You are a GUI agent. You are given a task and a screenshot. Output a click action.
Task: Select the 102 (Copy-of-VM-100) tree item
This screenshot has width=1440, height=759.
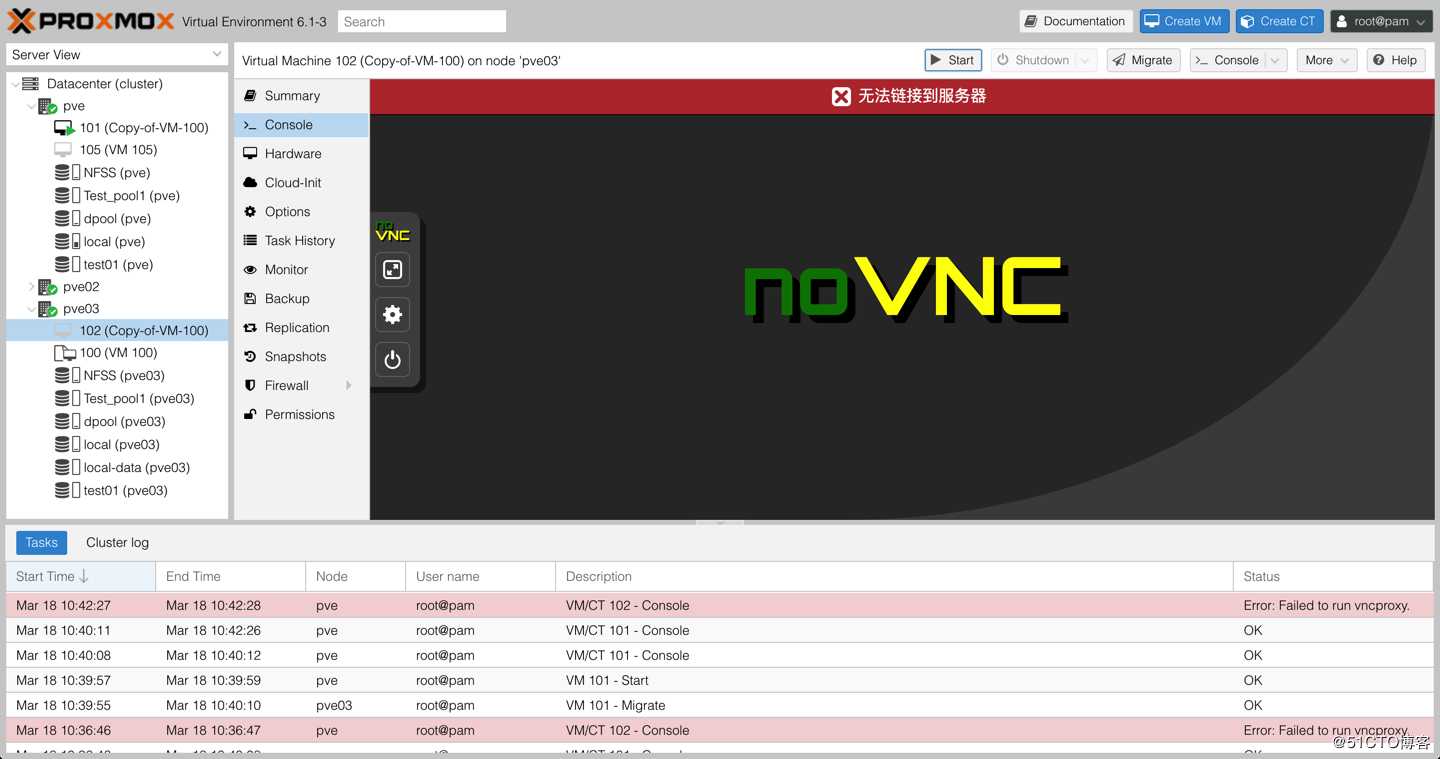[x=117, y=331]
